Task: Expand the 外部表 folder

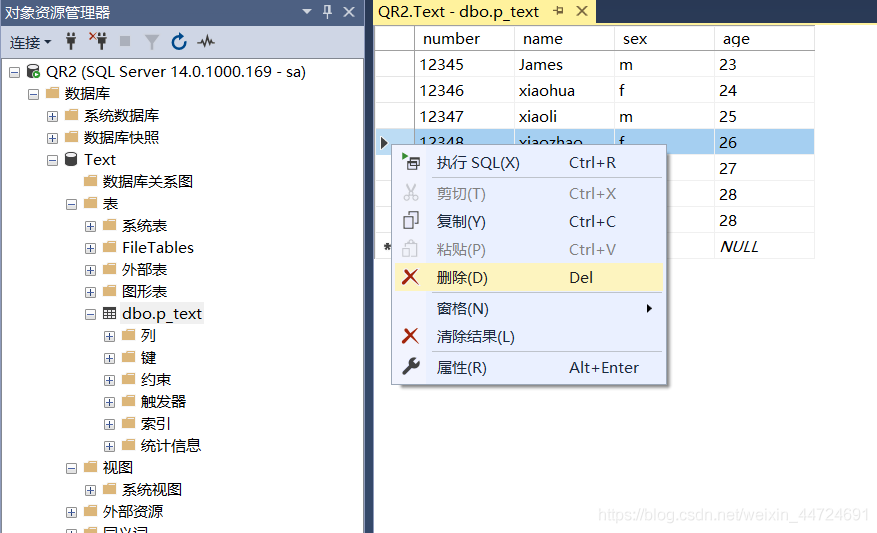Action: 91,270
